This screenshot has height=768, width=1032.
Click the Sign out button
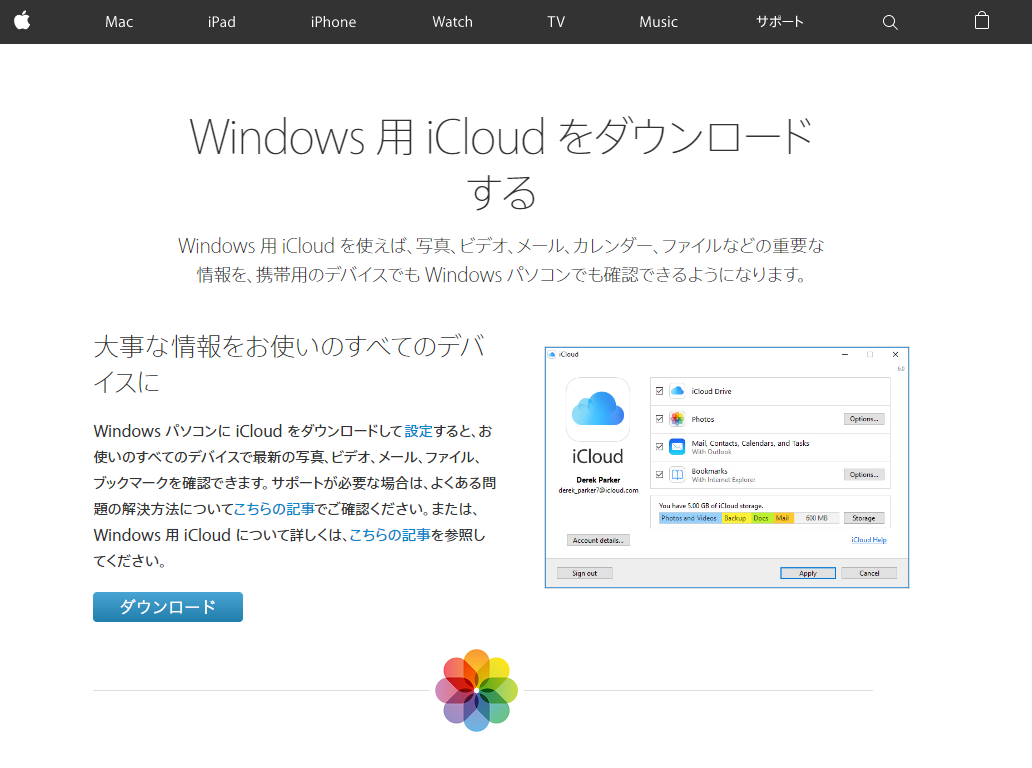click(584, 573)
